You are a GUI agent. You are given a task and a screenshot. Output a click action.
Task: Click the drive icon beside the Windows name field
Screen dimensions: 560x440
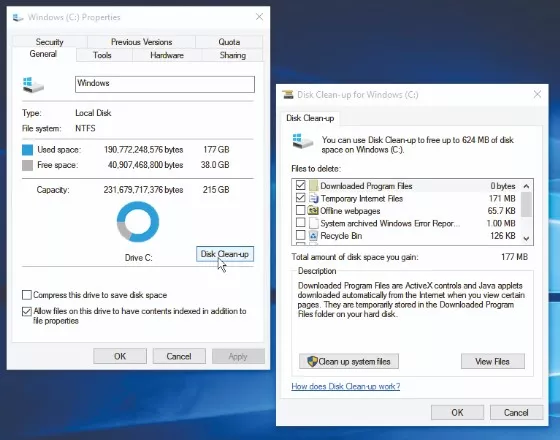(33, 85)
